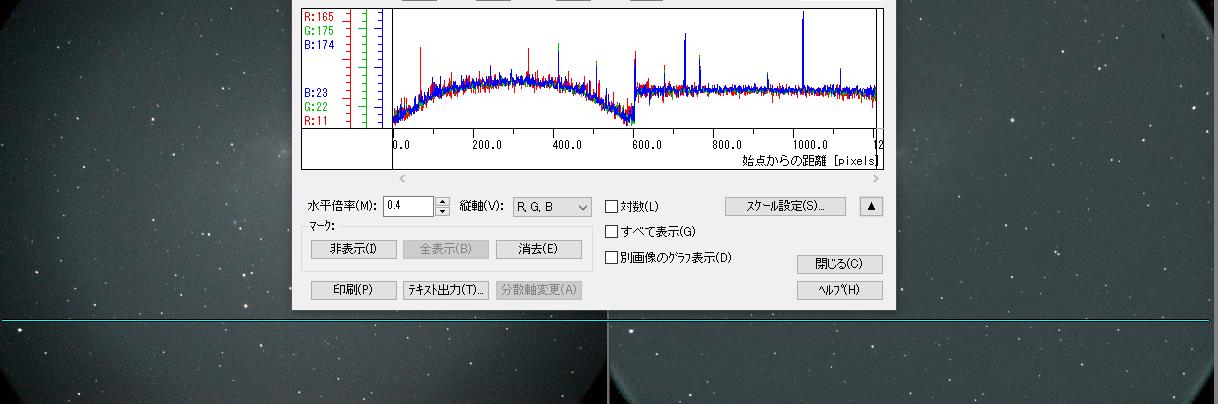Increase 水平倍率 with the up spinner arrow

(x=442, y=202)
